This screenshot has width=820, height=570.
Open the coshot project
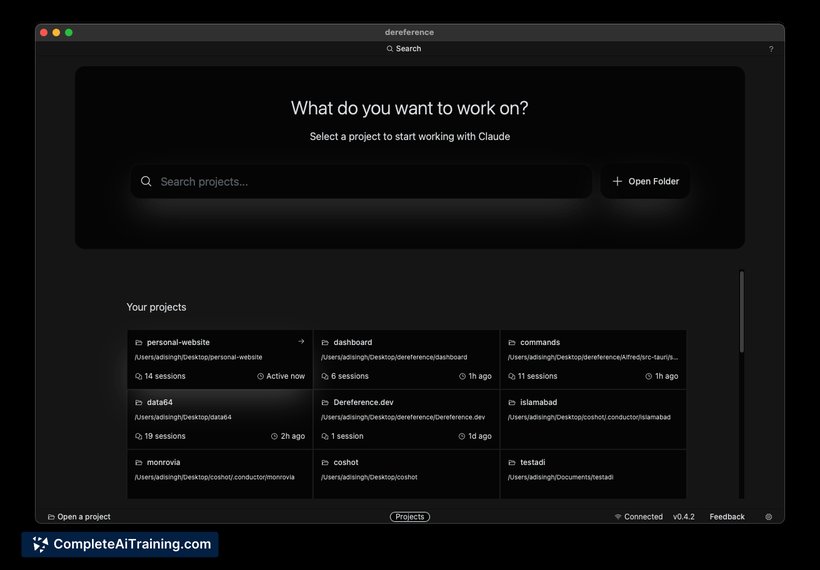(406, 474)
